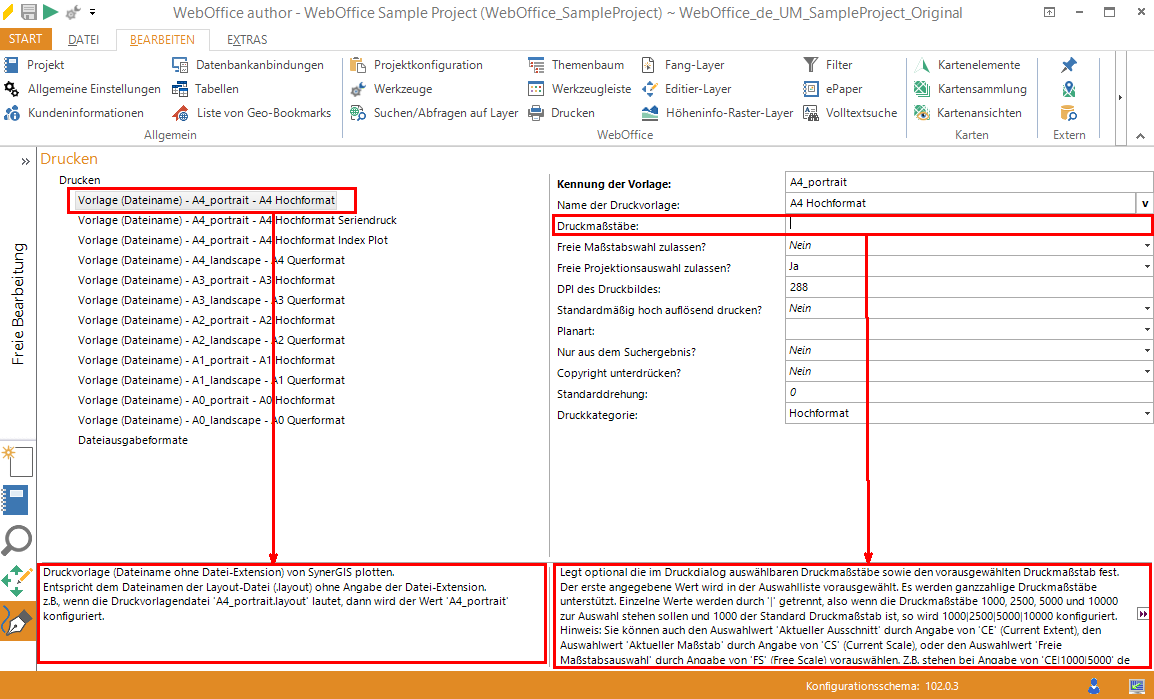
Task: Click the green Run icon in title bar
Action: tap(50, 12)
